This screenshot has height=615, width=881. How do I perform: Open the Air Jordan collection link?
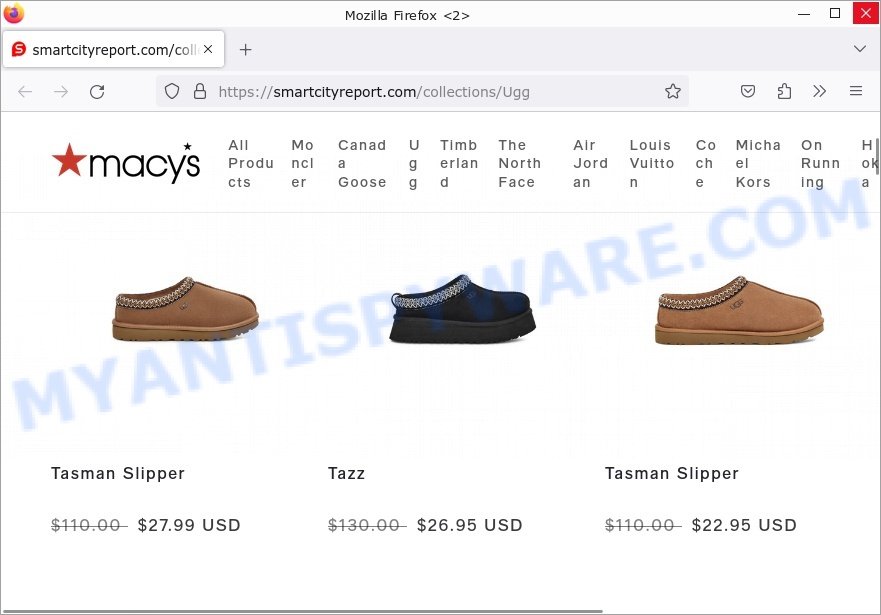point(590,163)
